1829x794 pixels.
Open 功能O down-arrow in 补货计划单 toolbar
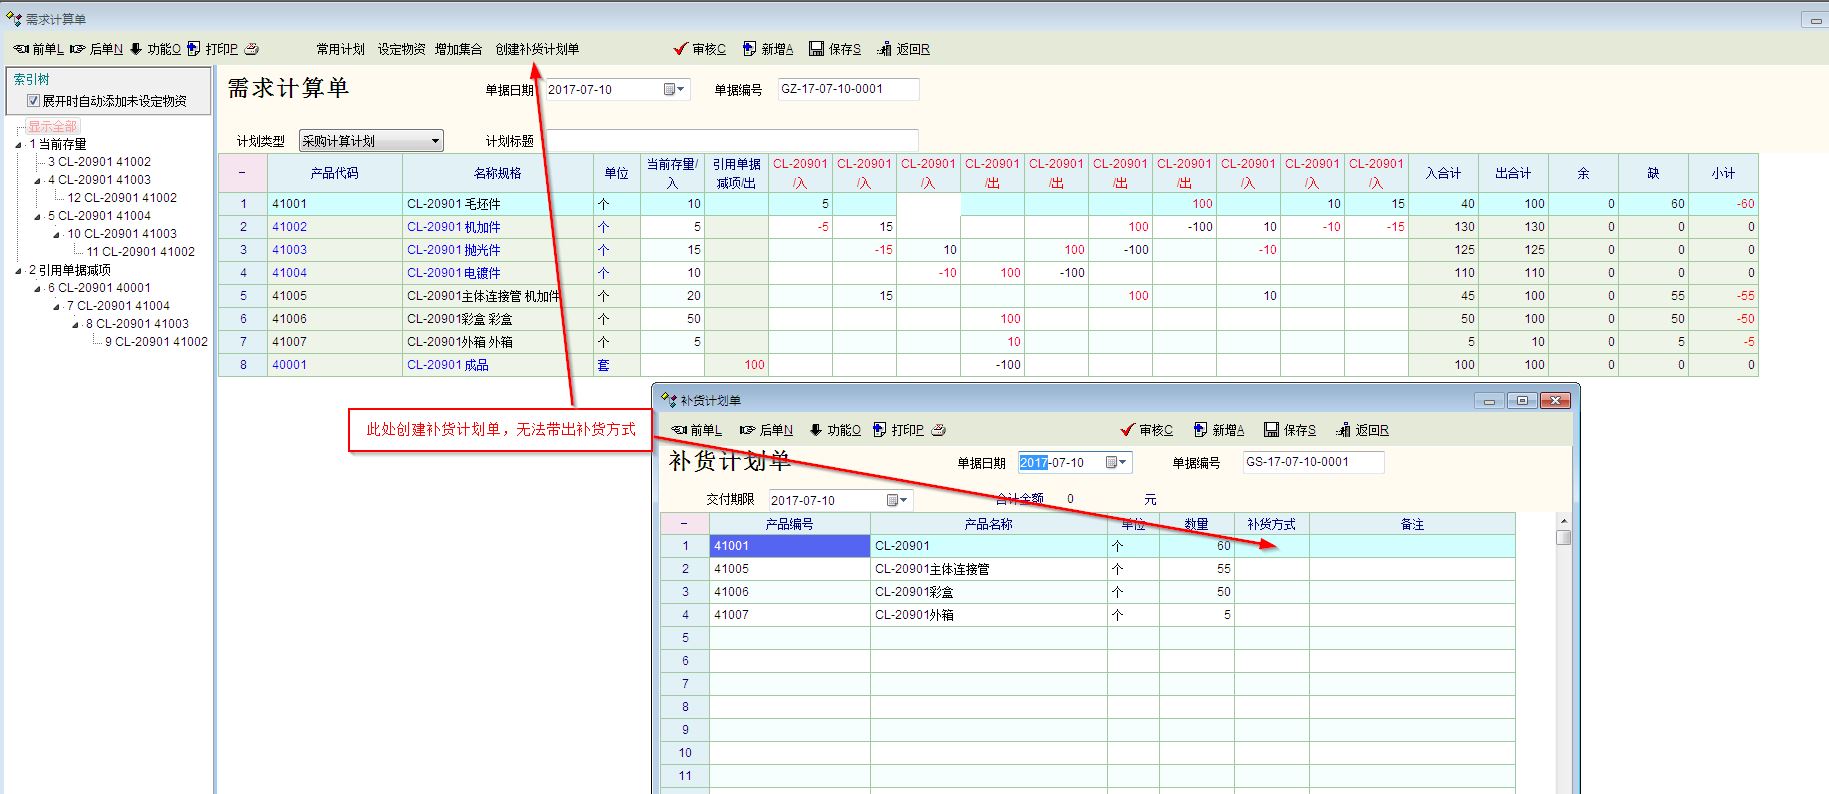click(x=815, y=430)
